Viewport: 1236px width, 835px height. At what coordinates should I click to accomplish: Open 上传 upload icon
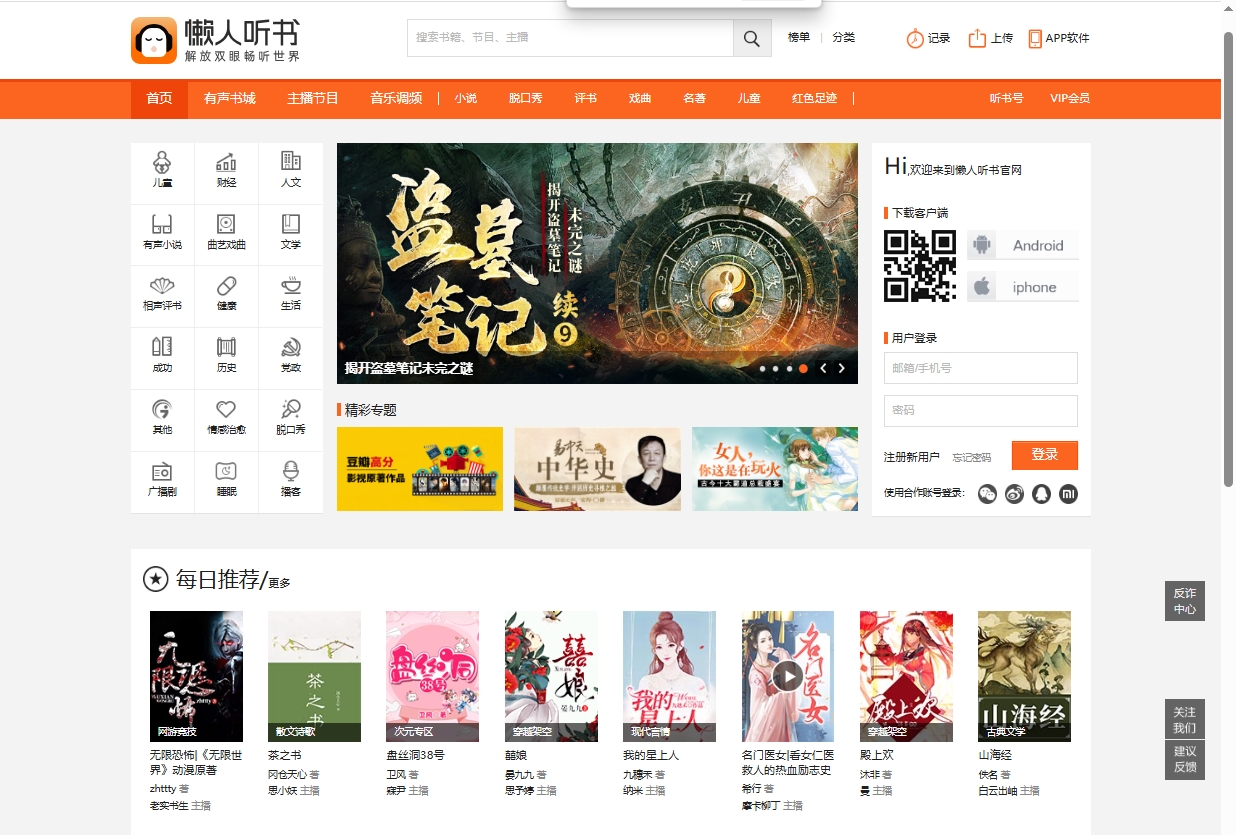977,39
